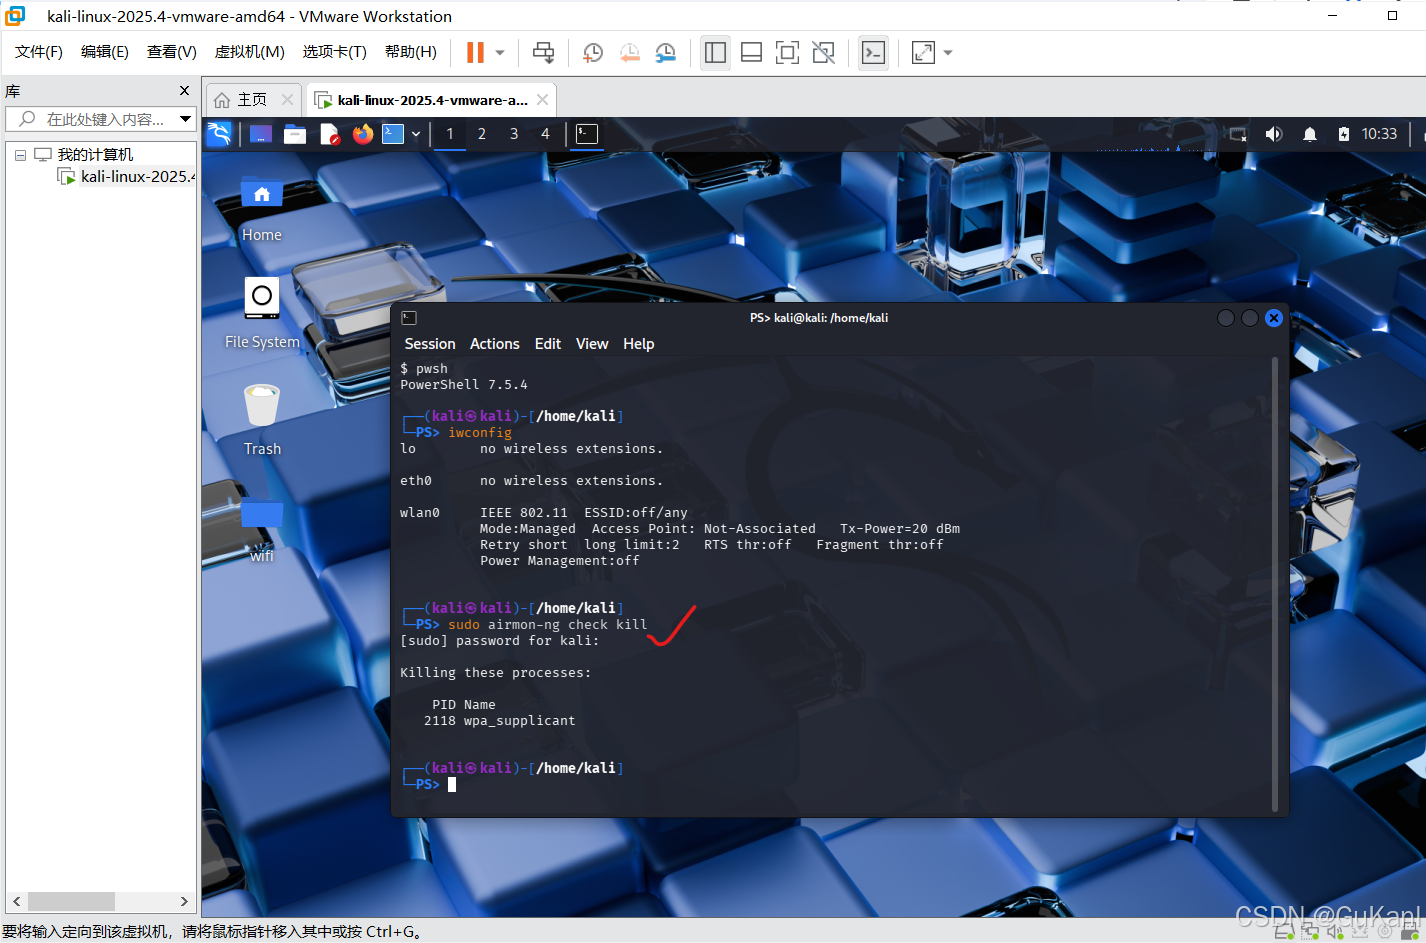Open the terminal Actions menu
The image size is (1426, 943).
495,344
